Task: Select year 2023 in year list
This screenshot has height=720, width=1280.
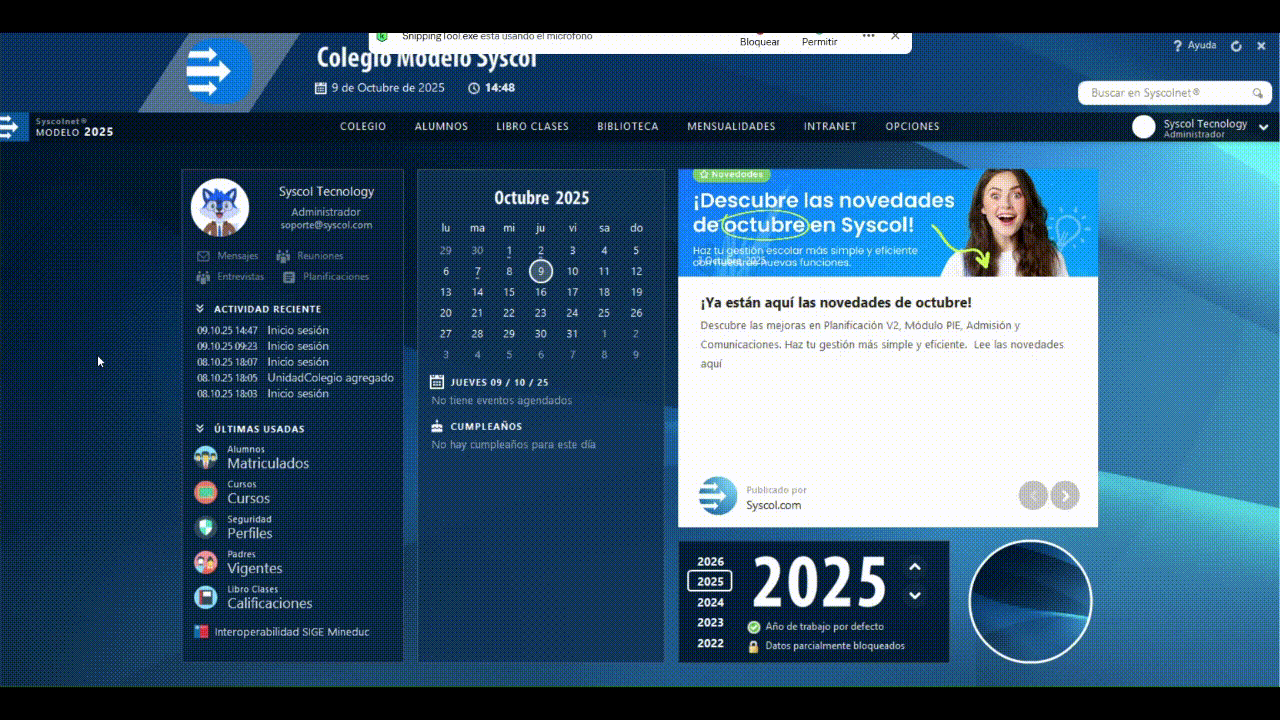Action: [x=711, y=623]
